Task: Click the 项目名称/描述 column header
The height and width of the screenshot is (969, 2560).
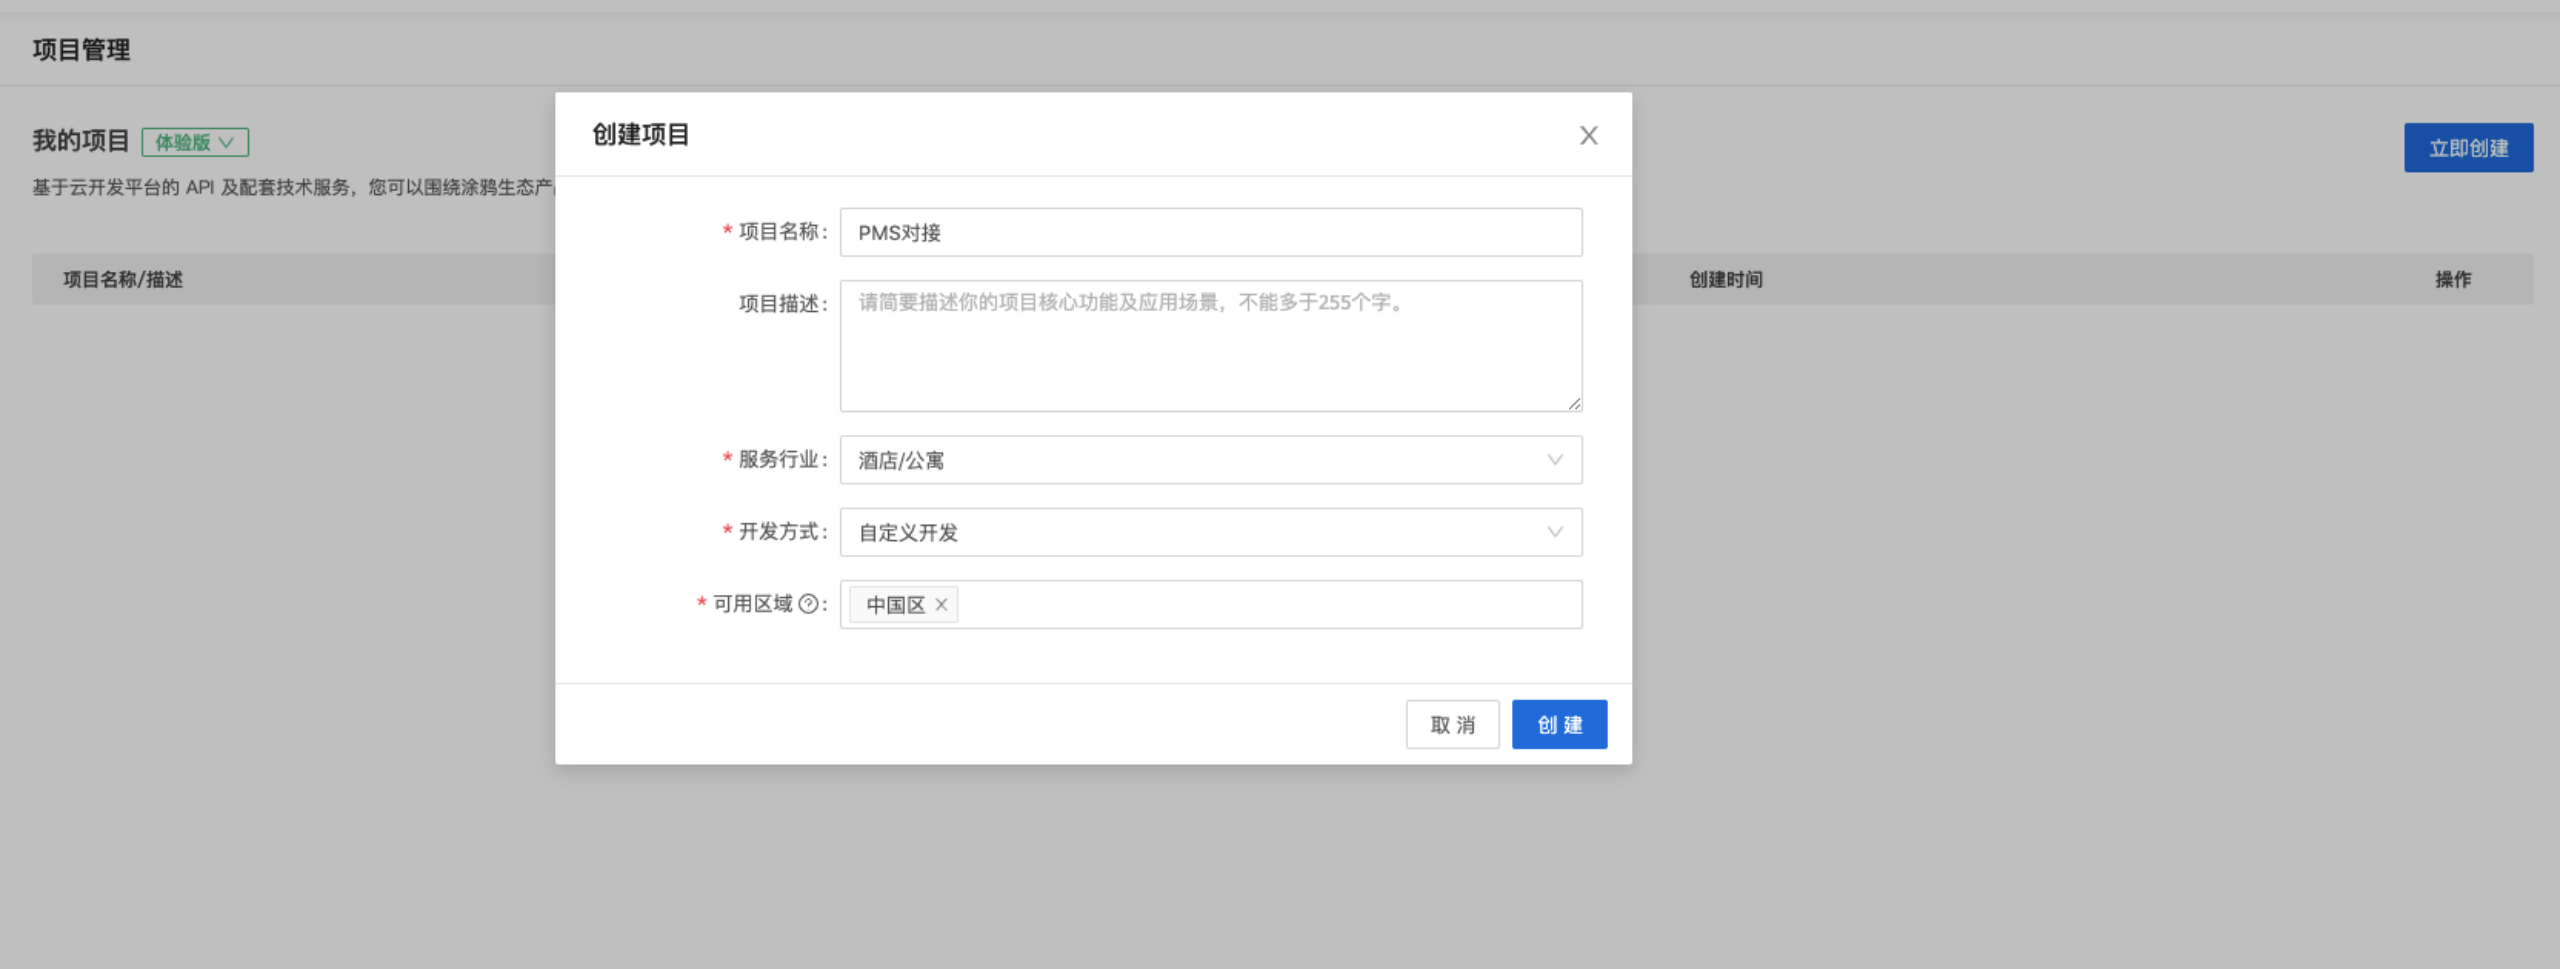Action: click(x=123, y=280)
